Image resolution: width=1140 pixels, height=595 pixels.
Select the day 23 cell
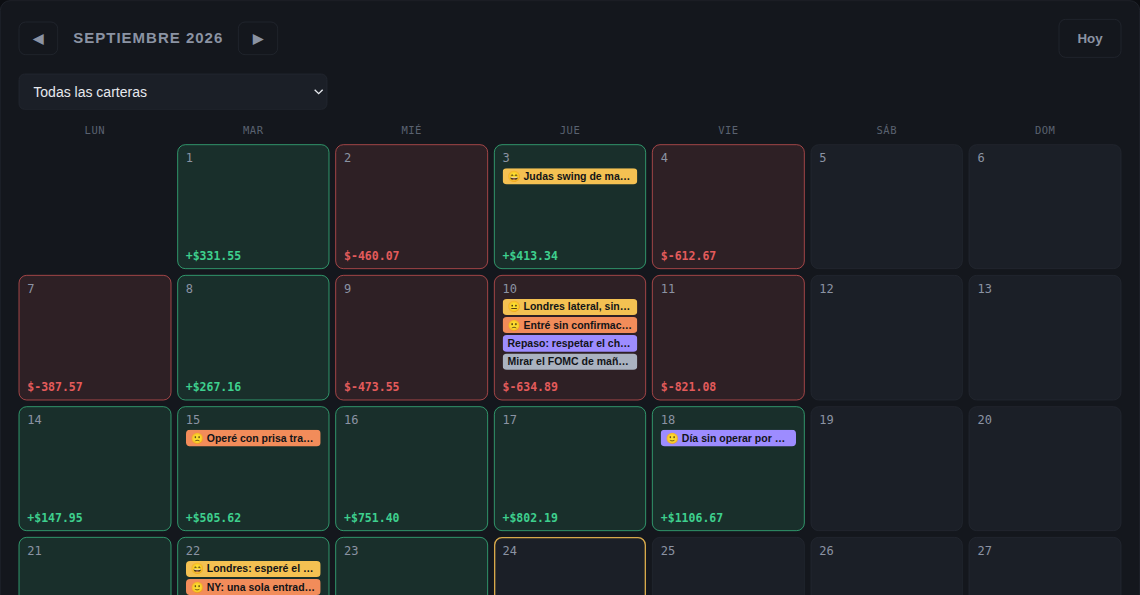412,567
